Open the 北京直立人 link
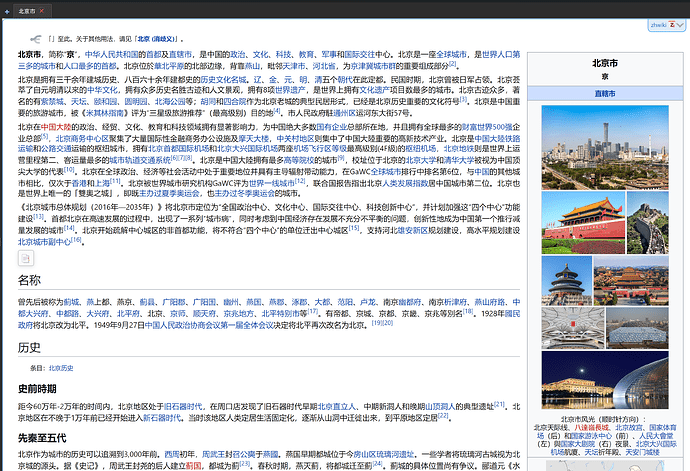Screen dimensions: 690x471 click(x=336, y=406)
